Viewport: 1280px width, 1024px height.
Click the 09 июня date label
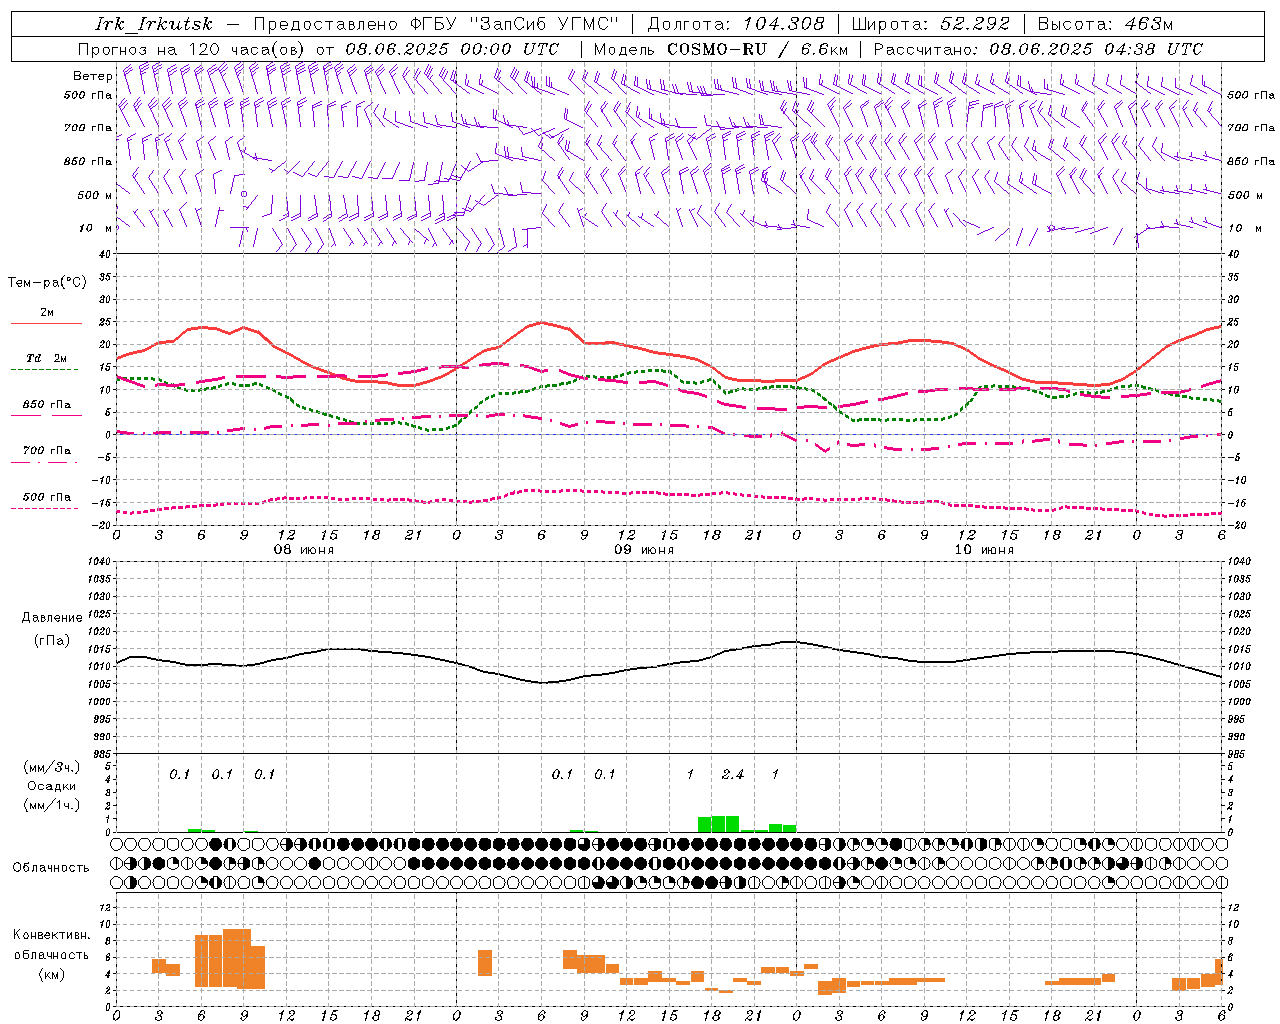point(644,550)
